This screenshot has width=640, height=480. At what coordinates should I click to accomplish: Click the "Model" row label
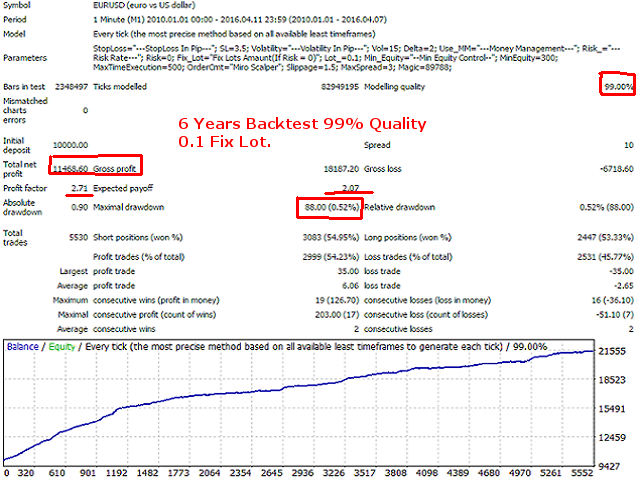(x=14, y=34)
